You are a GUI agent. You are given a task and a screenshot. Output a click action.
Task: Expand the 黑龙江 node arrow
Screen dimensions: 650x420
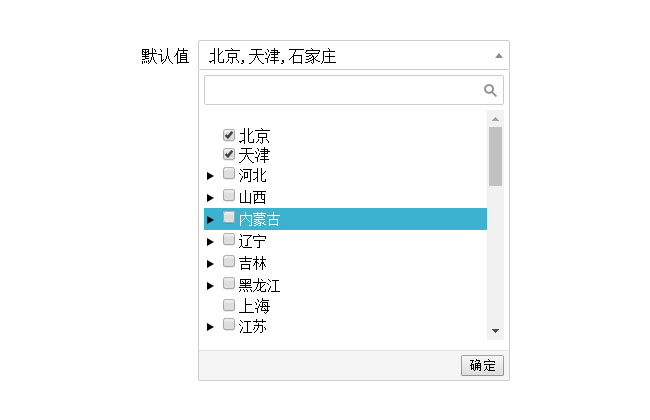click(210, 286)
